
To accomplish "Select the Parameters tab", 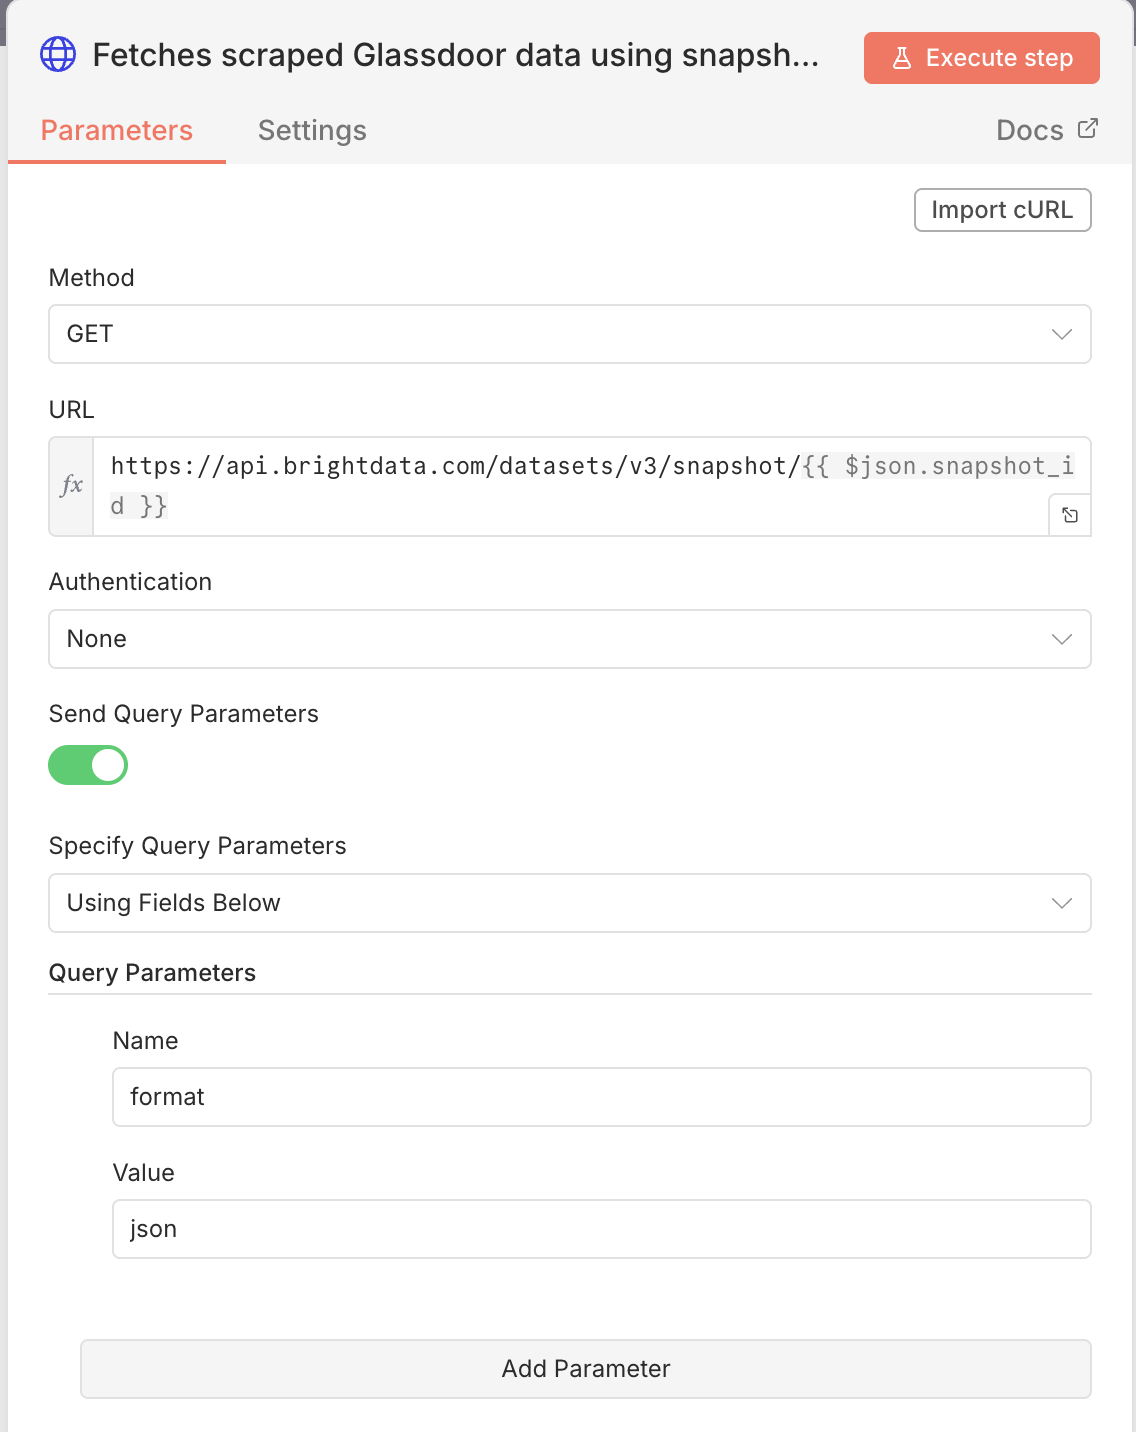I will 117,130.
